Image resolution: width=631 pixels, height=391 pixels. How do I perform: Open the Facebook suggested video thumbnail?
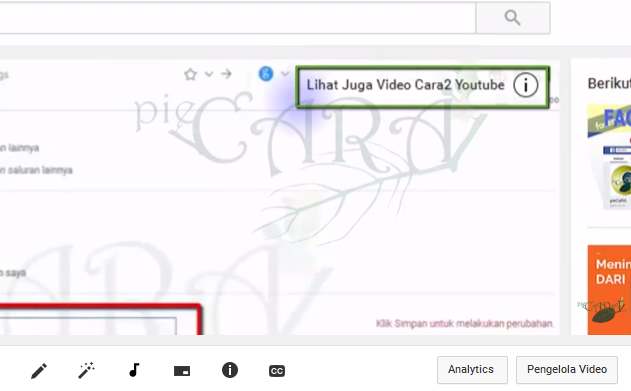click(x=609, y=157)
